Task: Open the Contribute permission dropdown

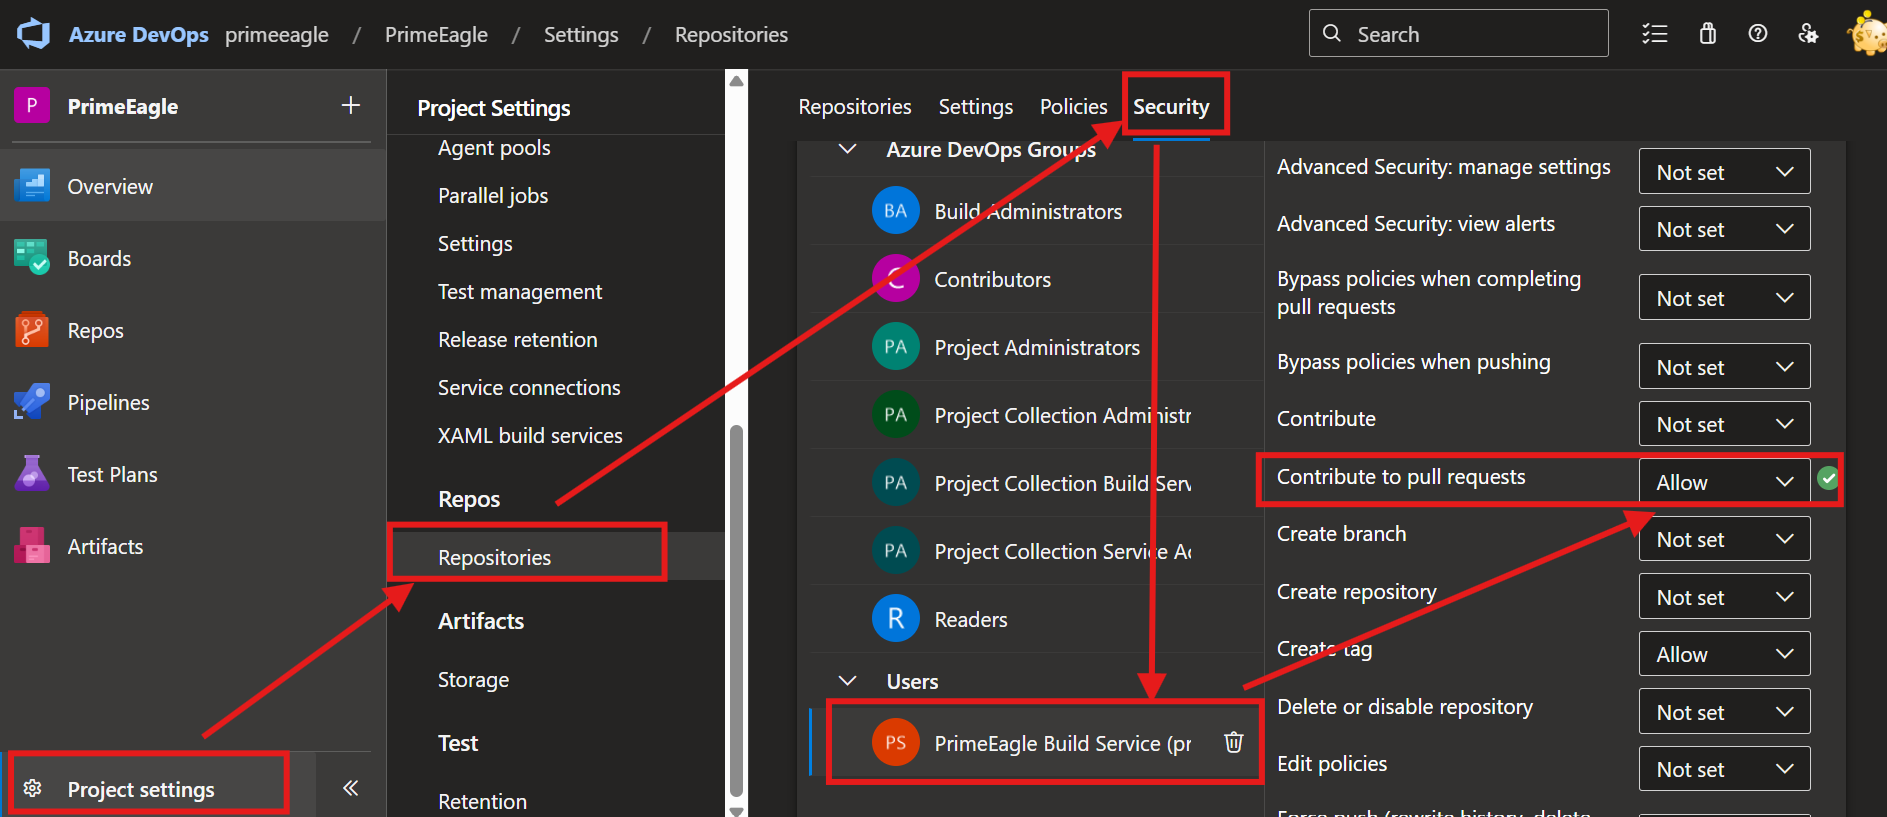Action: tap(1724, 424)
